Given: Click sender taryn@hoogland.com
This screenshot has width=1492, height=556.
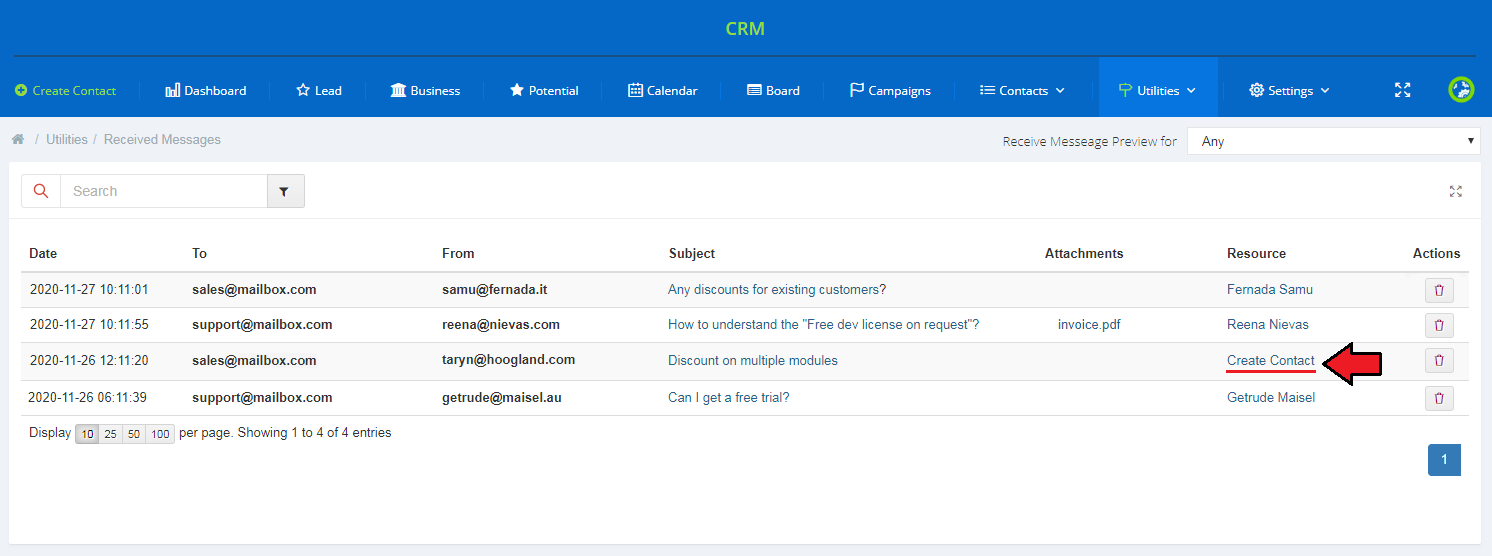Looking at the screenshot, I should [509, 360].
